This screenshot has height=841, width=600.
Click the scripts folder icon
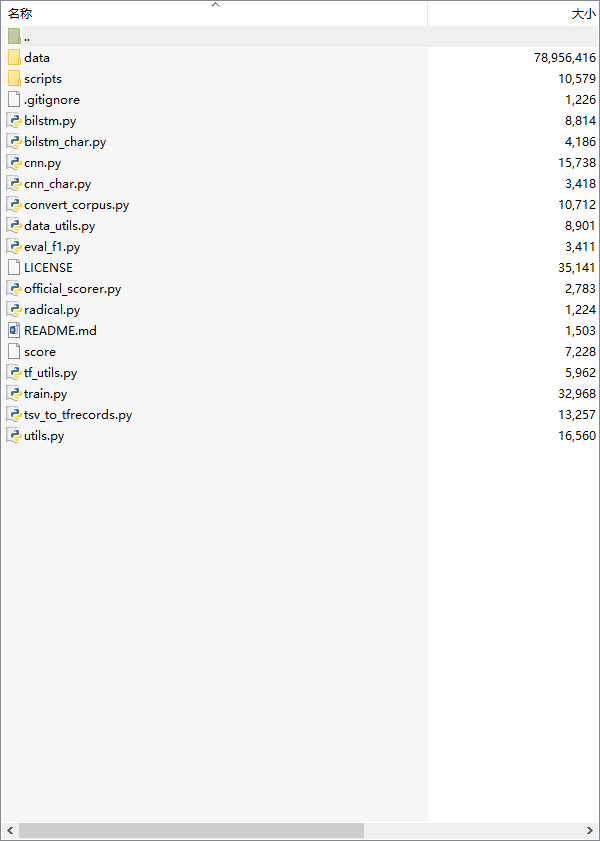(14, 79)
